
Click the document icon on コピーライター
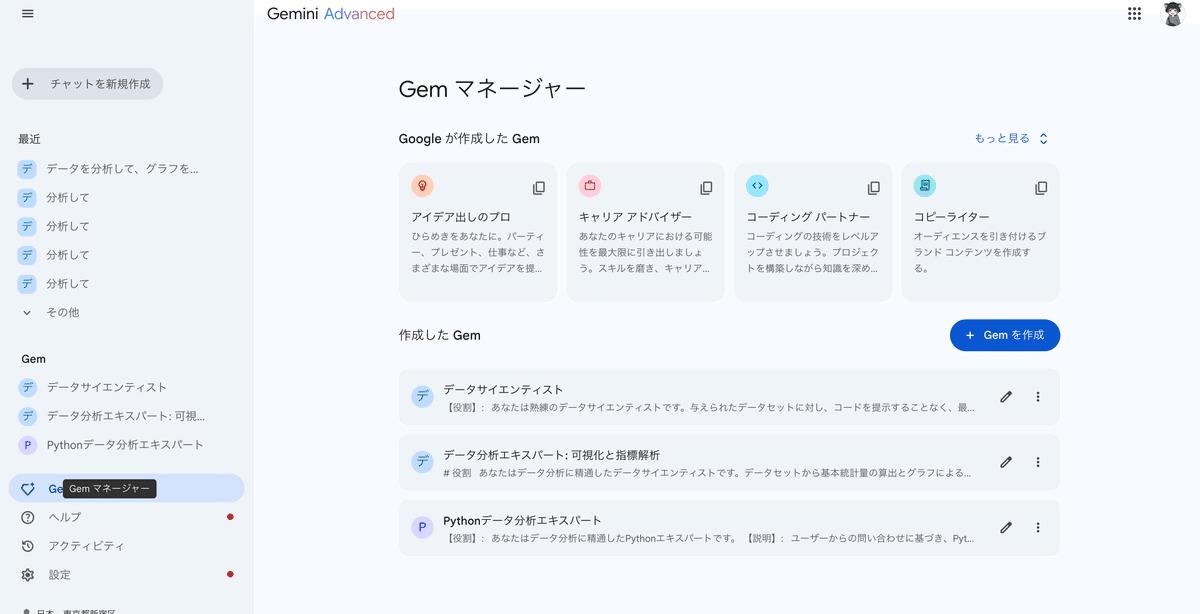tap(925, 185)
